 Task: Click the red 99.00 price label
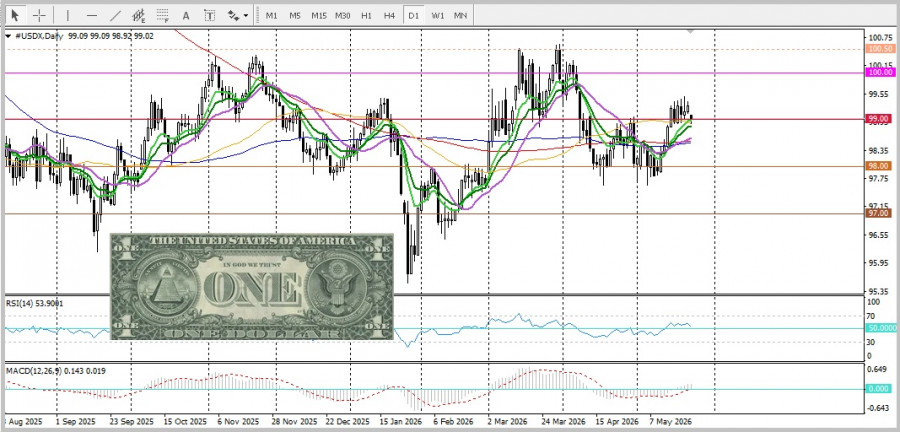(x=880, y=119)
